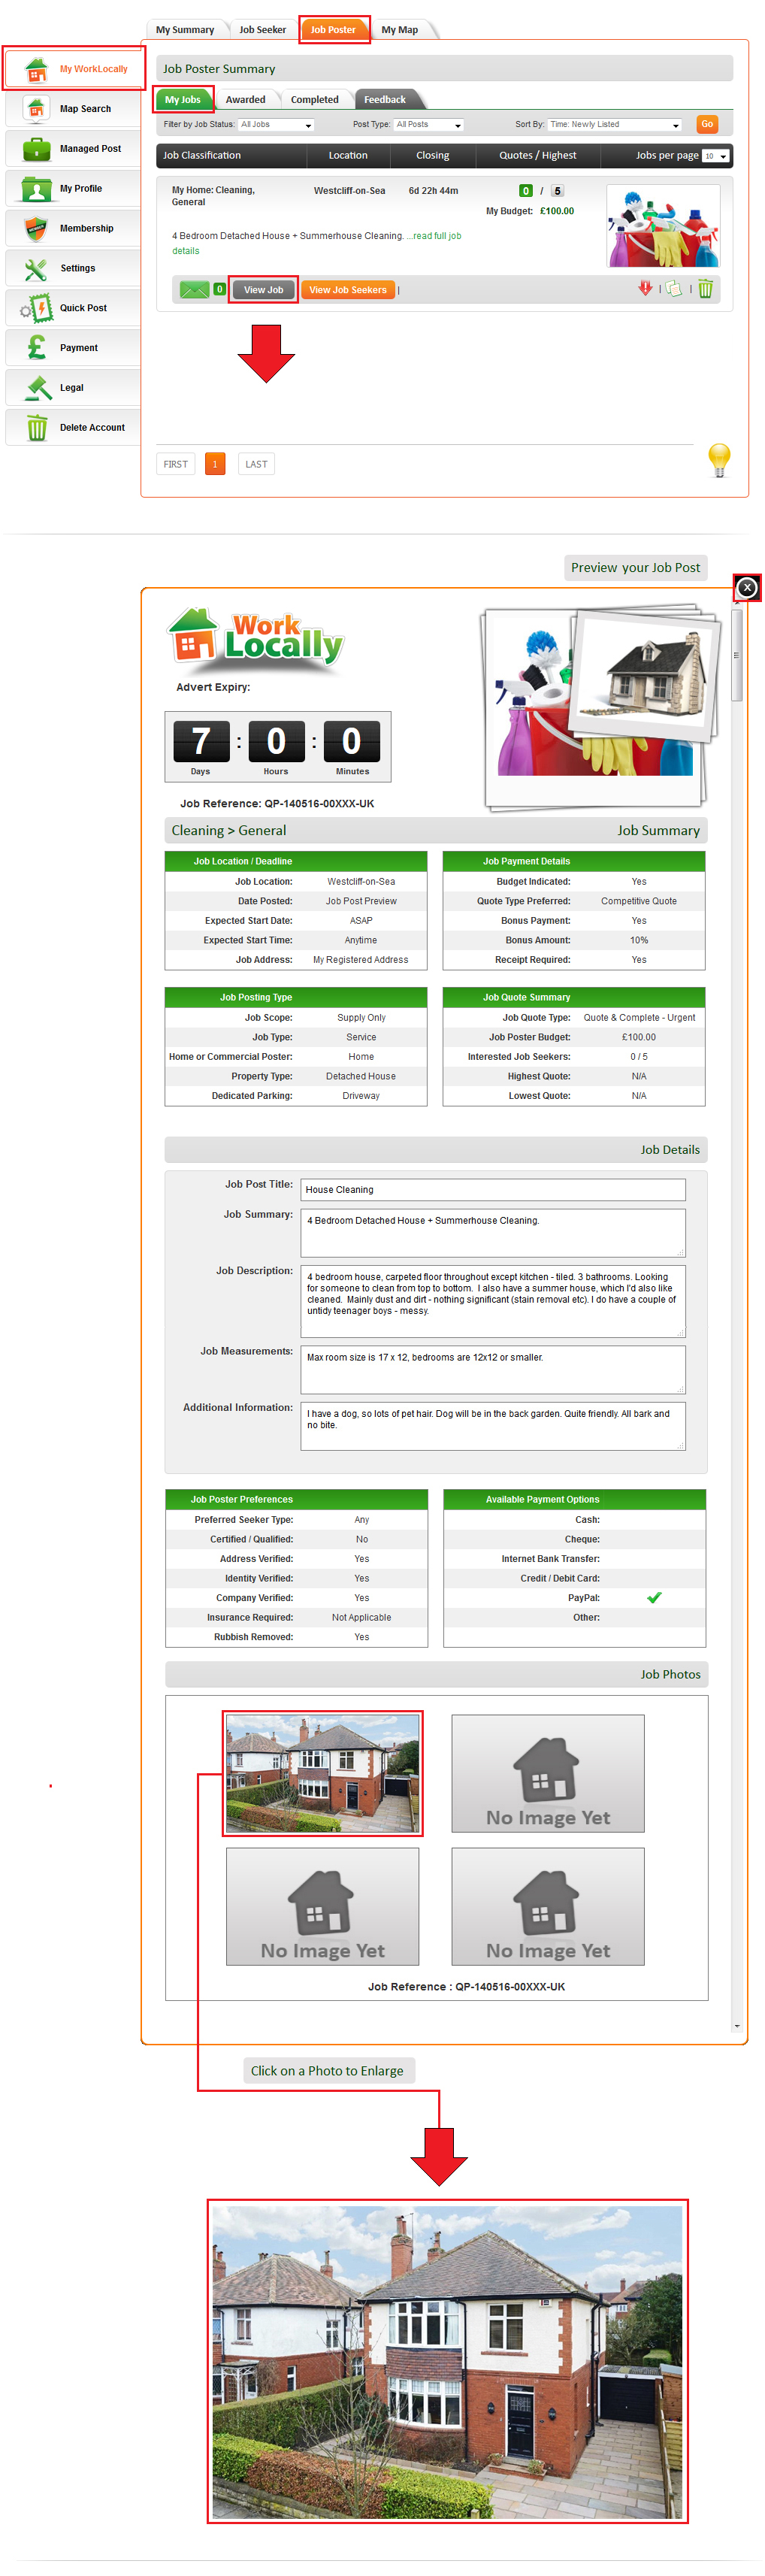Click Location column header
The image size is (765, 2576).
pos(348,156)
